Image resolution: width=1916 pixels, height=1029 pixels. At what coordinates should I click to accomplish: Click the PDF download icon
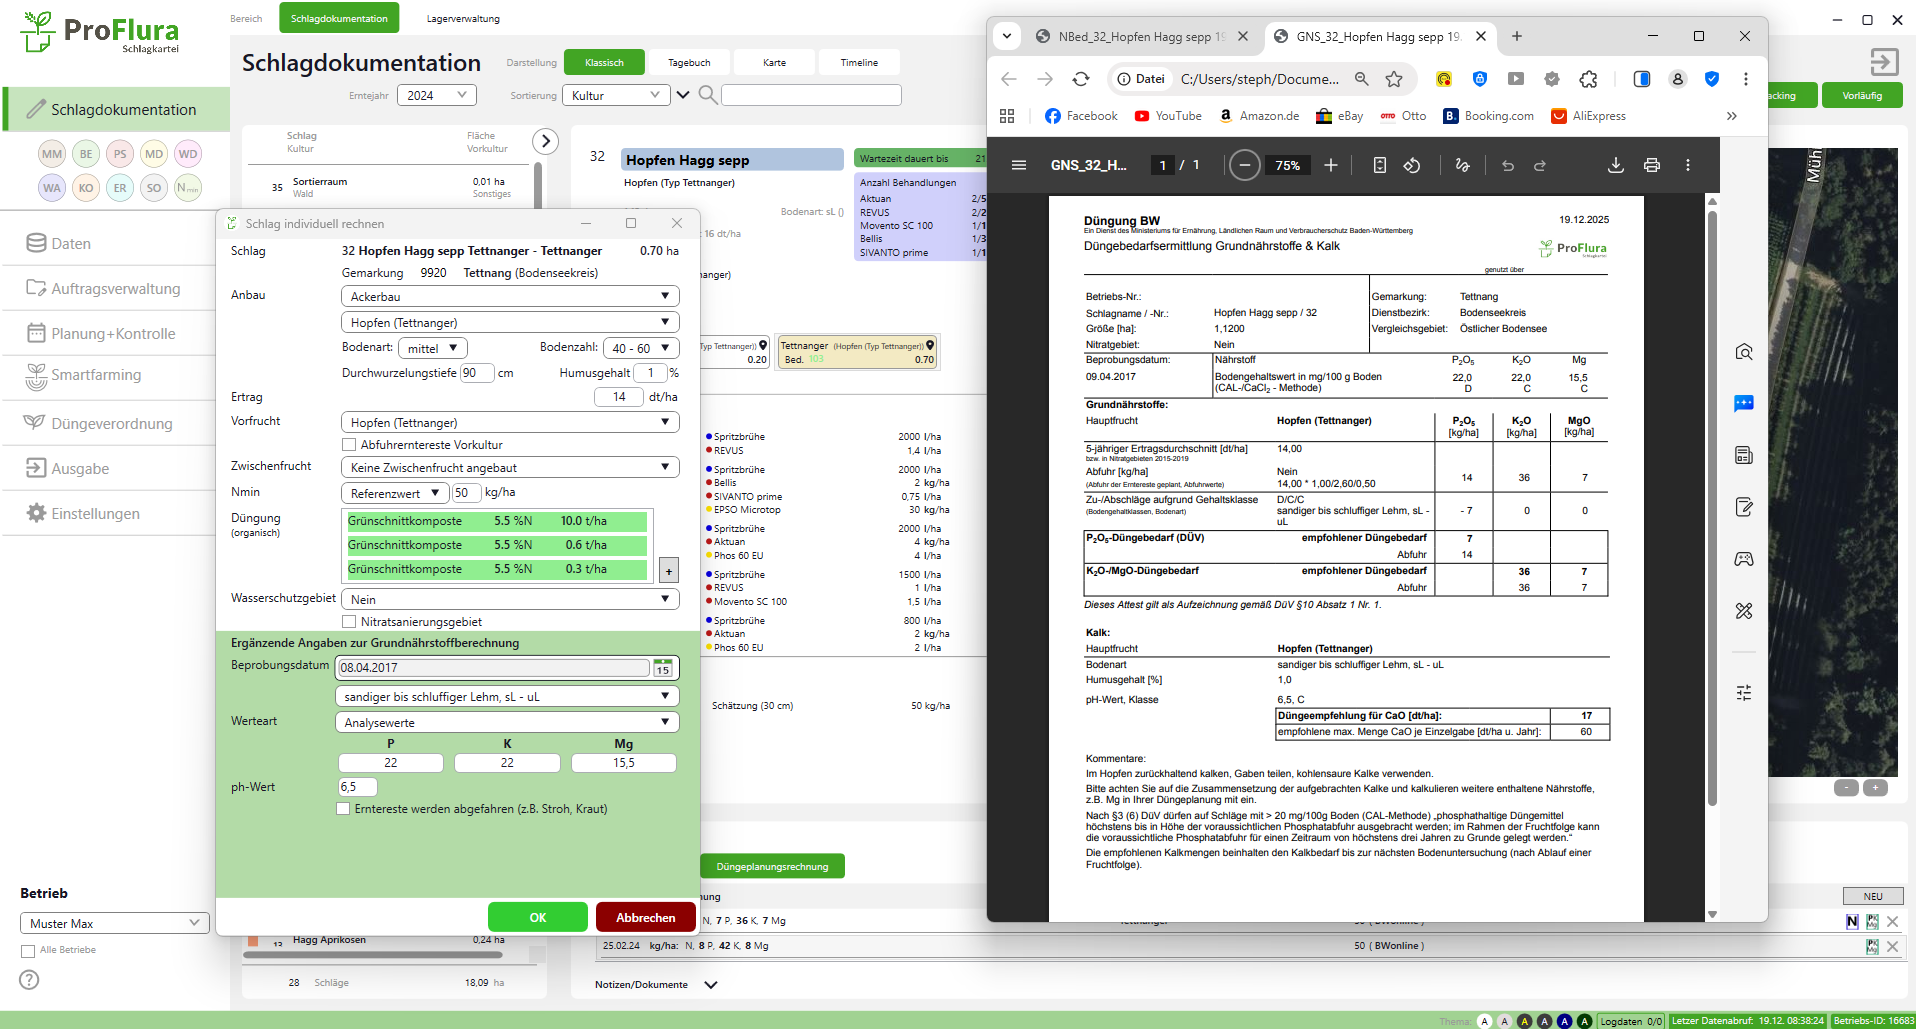[x=1615, y=165]
